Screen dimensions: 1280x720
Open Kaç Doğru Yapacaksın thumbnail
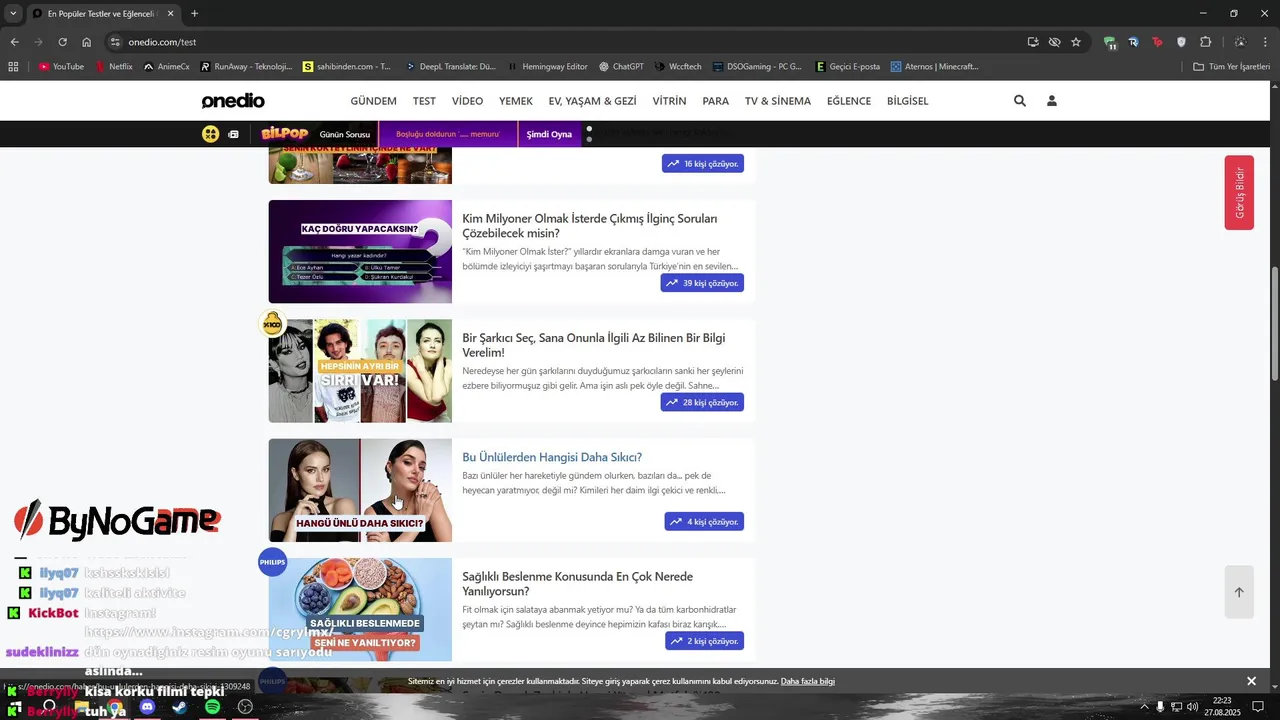[360, 251]
